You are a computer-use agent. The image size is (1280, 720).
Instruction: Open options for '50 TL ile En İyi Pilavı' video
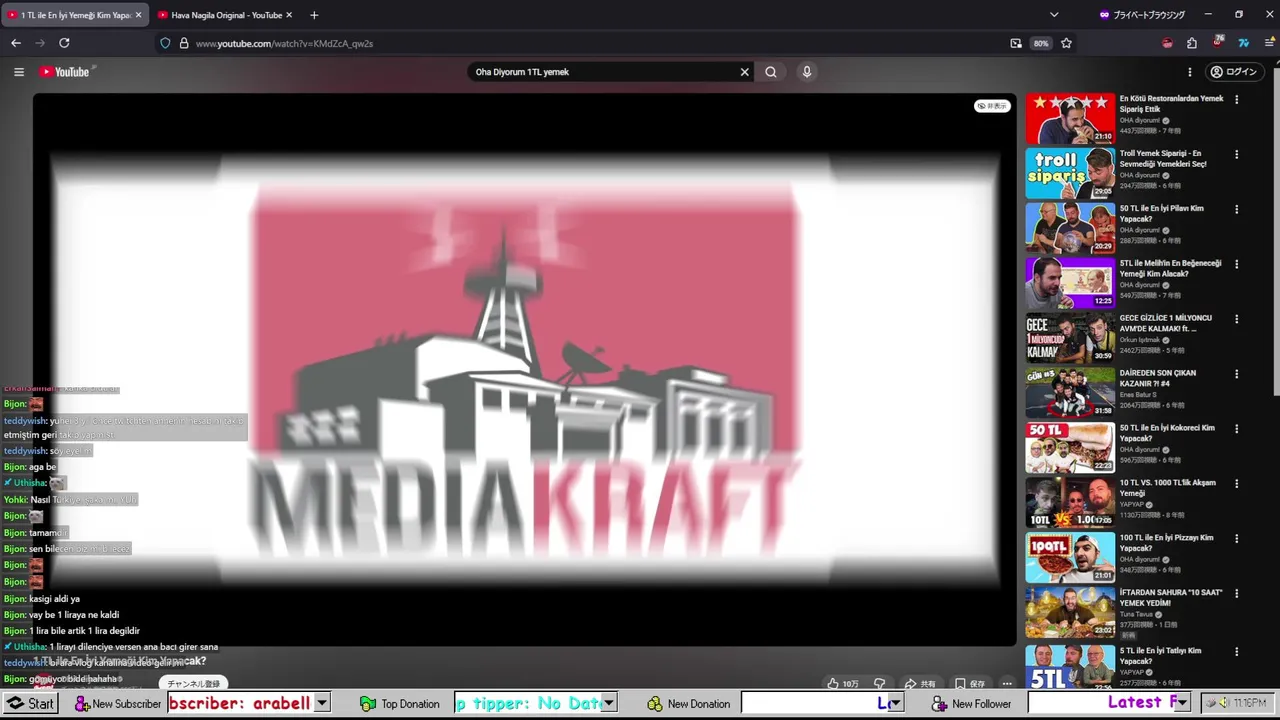pyautogui.click(x=1236, y=210)
